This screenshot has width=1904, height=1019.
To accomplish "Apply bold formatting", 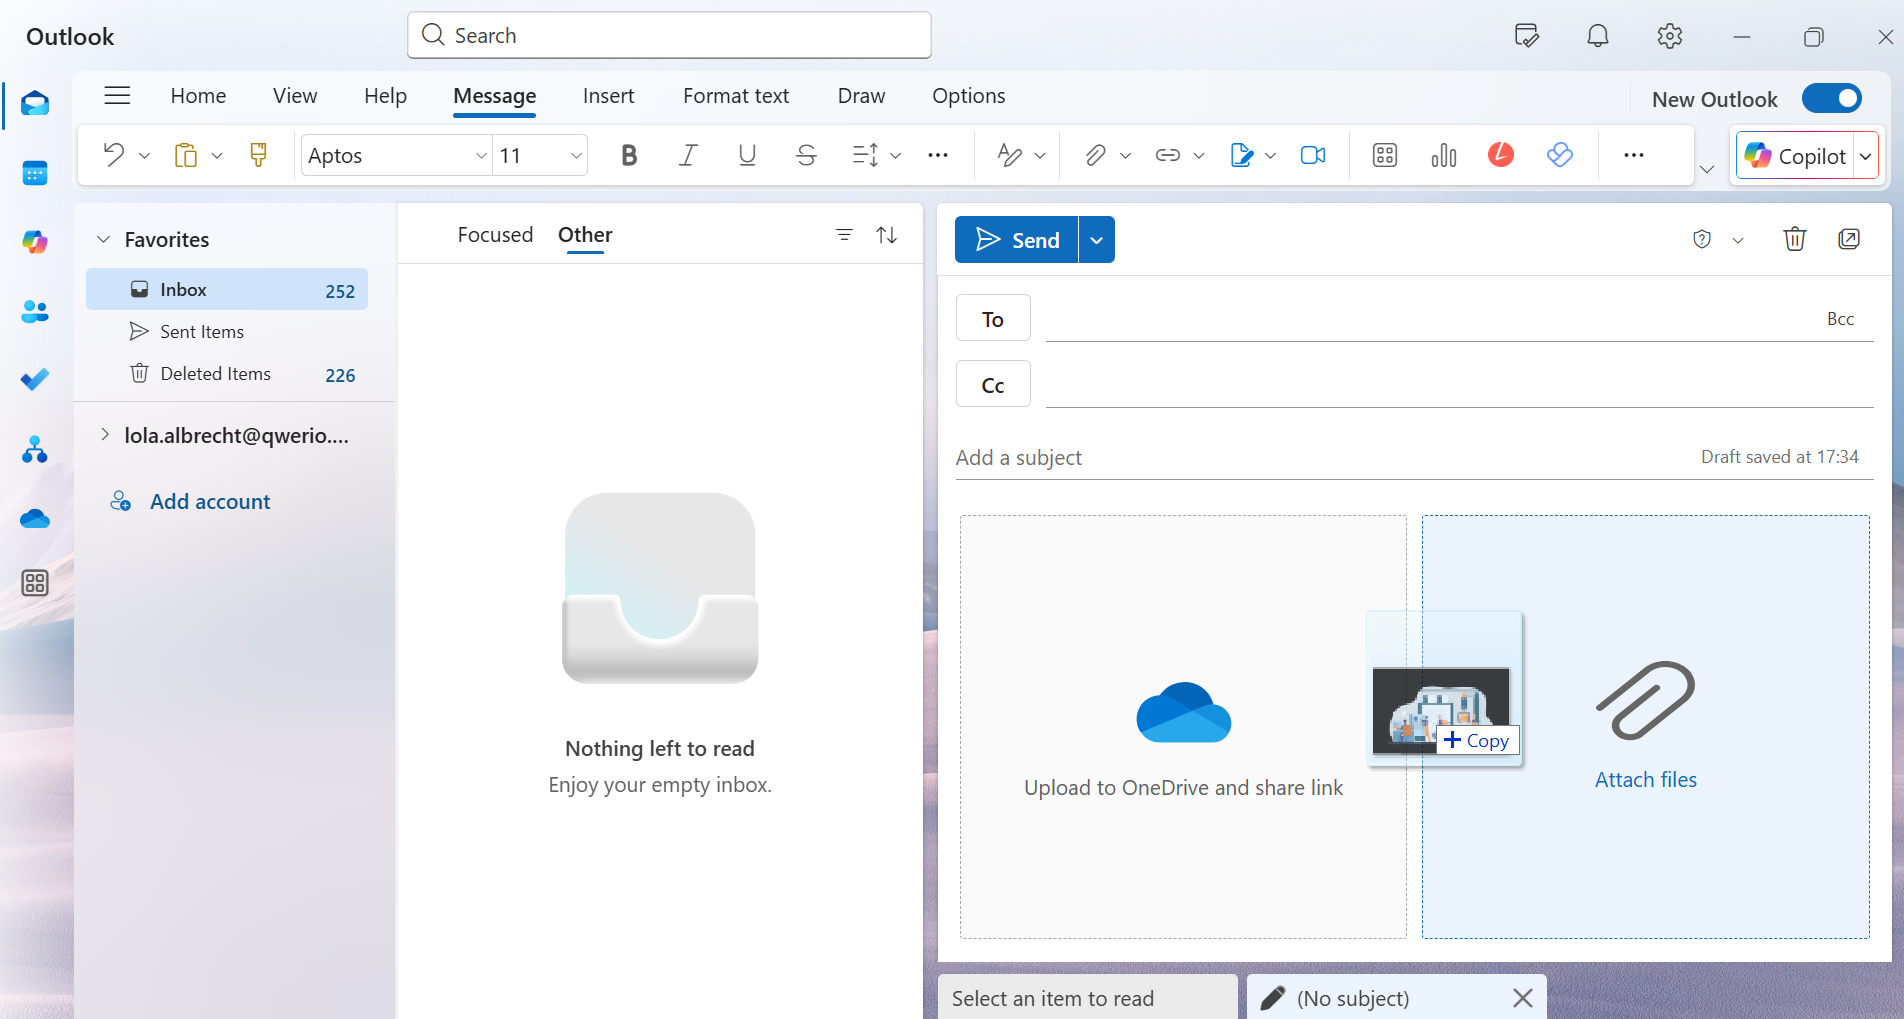I will click(629, 155).
